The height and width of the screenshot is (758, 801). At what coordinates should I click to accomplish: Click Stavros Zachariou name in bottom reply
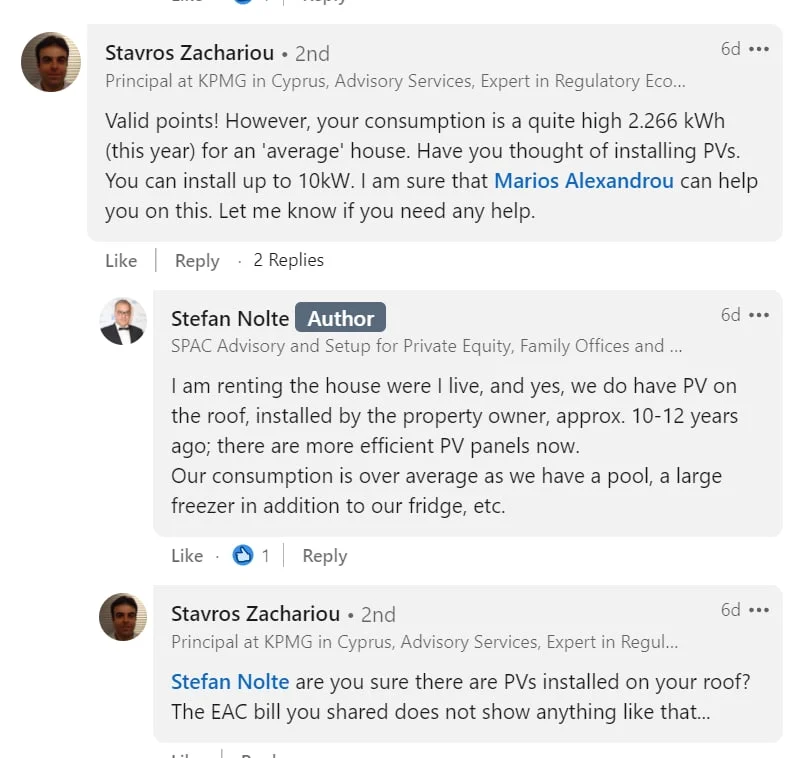click(255, 613)
